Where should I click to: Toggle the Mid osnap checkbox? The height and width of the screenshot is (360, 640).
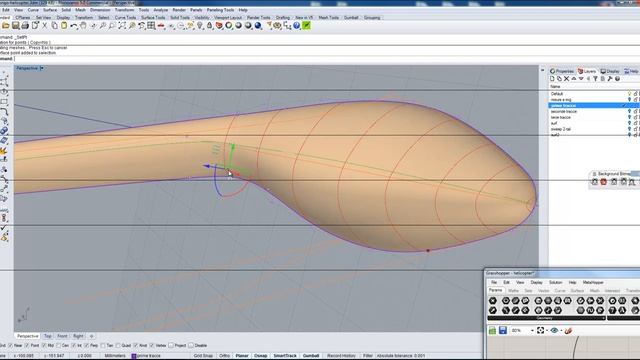(x=44, y=345)
